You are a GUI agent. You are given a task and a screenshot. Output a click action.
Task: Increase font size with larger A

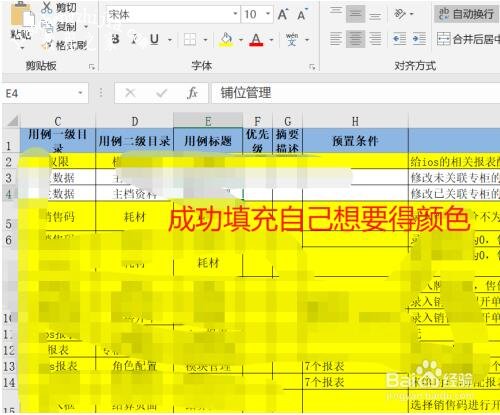(283, 15)
